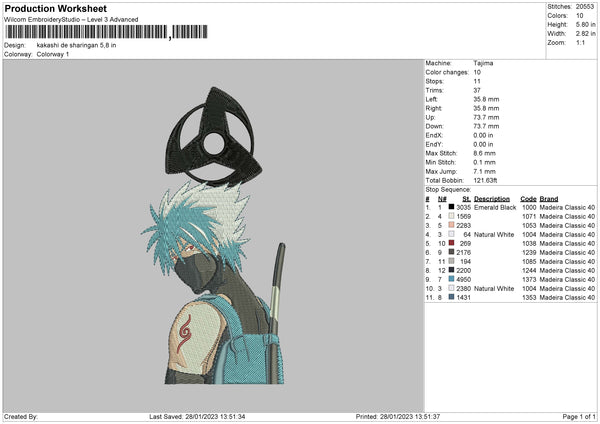Image resolution: width=600 pixels, height=424 pixels.
Task: Click the cream swatch beside stitch count 1569
Action: coord(451,216)
